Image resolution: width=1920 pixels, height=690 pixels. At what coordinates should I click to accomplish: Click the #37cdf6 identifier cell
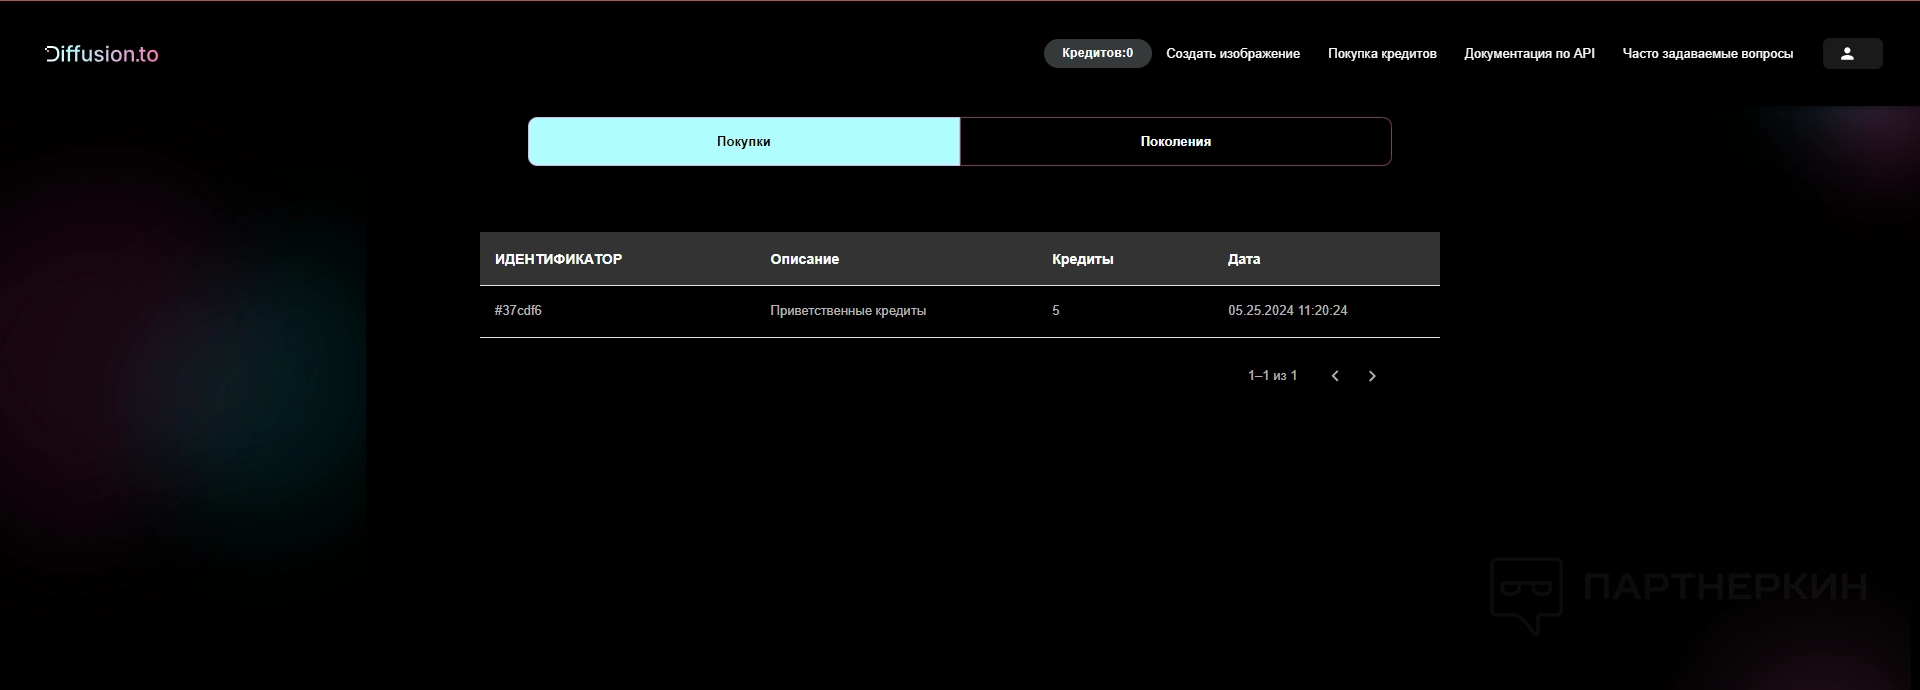point(518,311)
